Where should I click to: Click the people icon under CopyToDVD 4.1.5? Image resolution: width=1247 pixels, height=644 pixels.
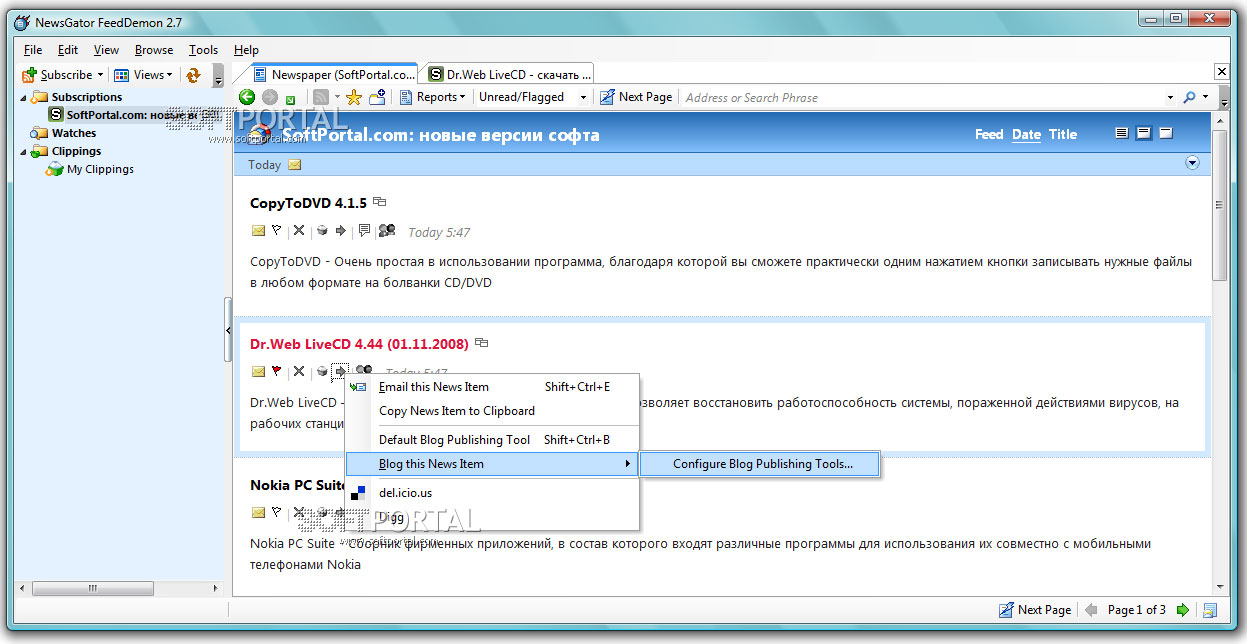coord(386,231)
